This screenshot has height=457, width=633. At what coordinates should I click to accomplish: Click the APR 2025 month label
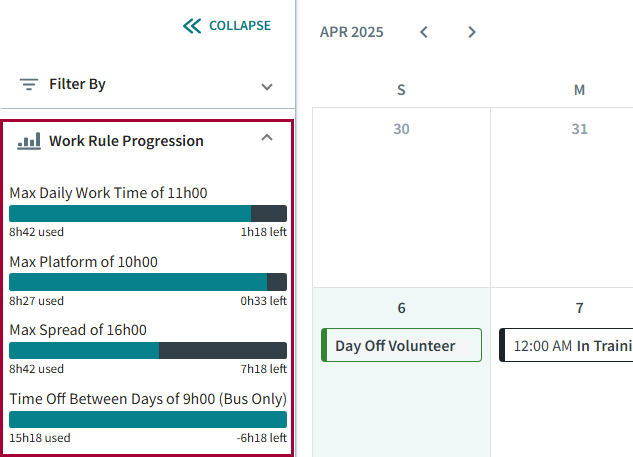(351, 32)
